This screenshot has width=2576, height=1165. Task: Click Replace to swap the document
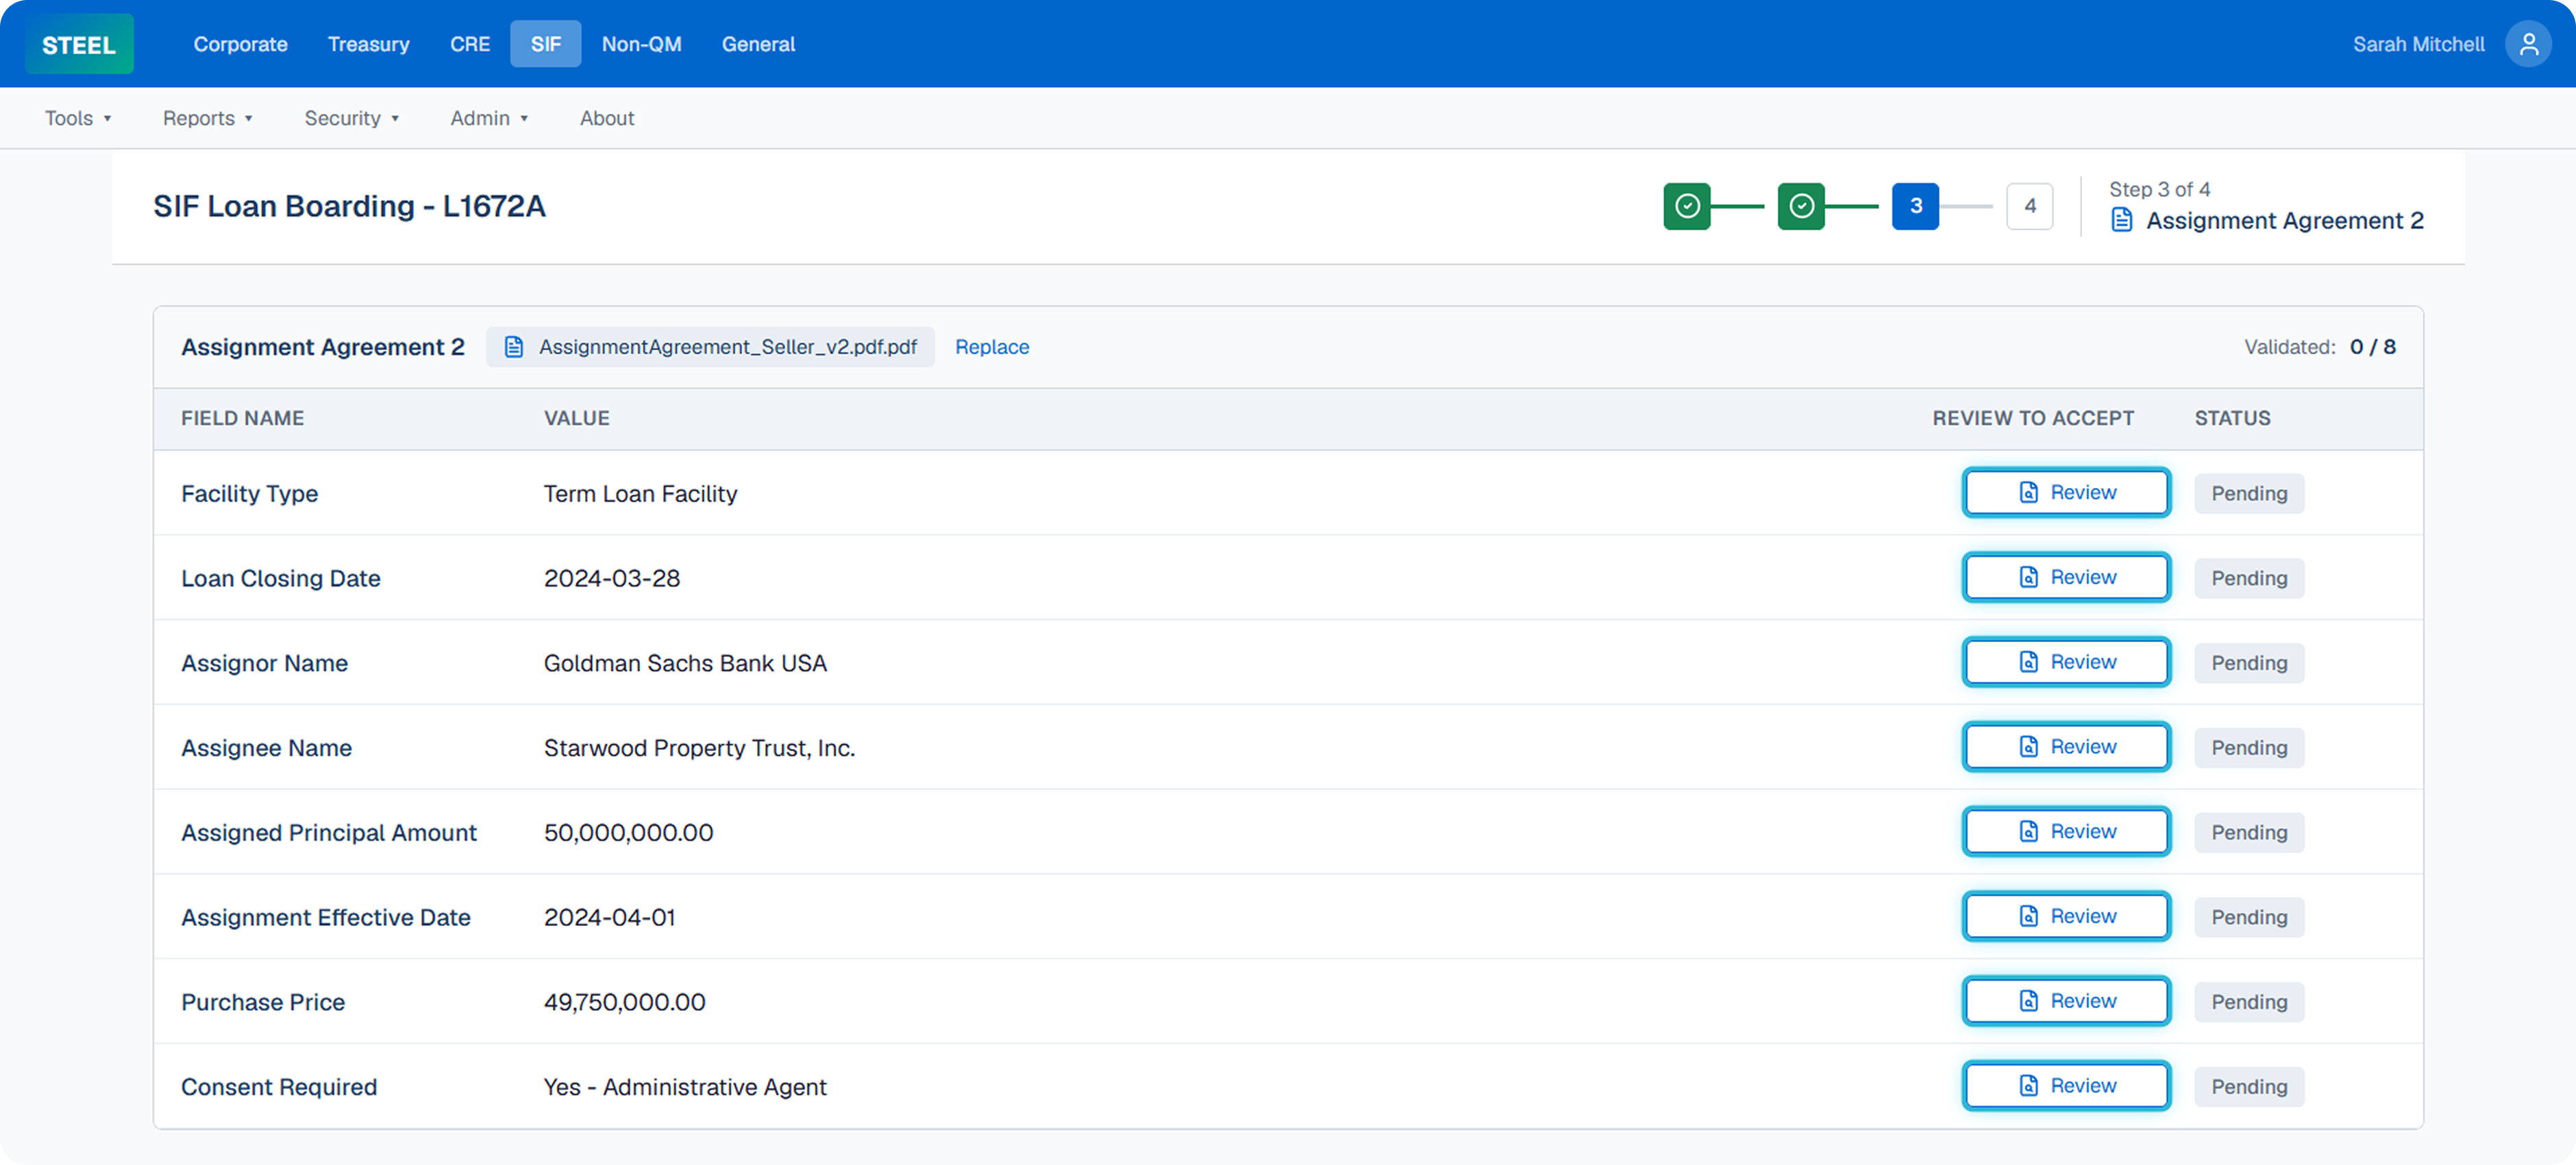[x=991, y=347]
